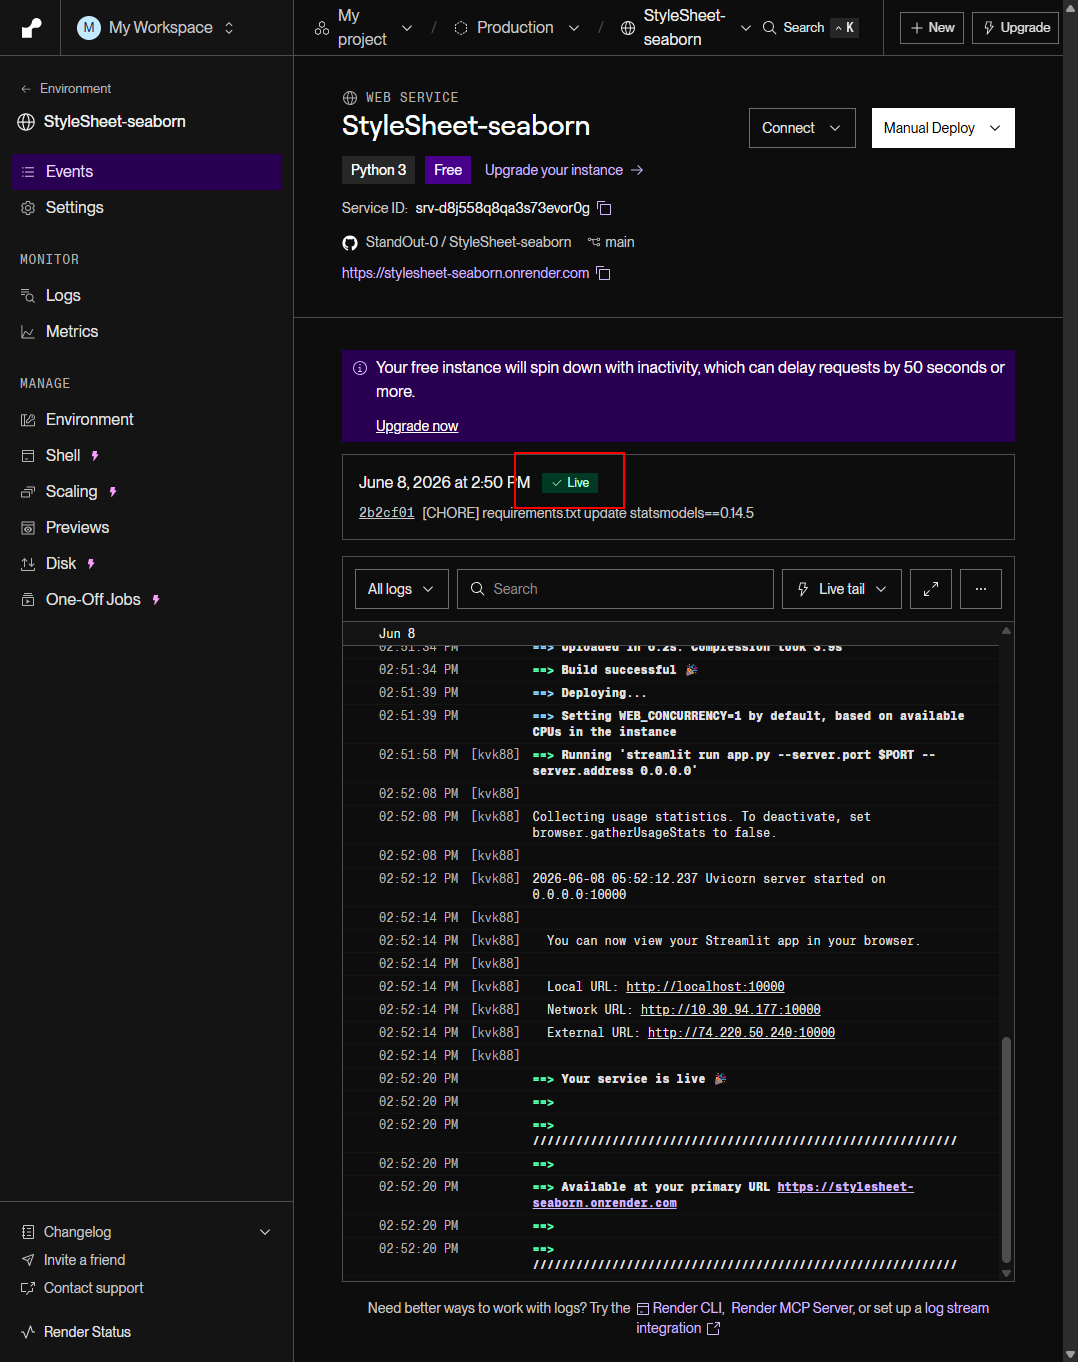1078x1362 pixels.
Task: Click the log panel scroll-down arrow
Action: tap(1006, 1274)
